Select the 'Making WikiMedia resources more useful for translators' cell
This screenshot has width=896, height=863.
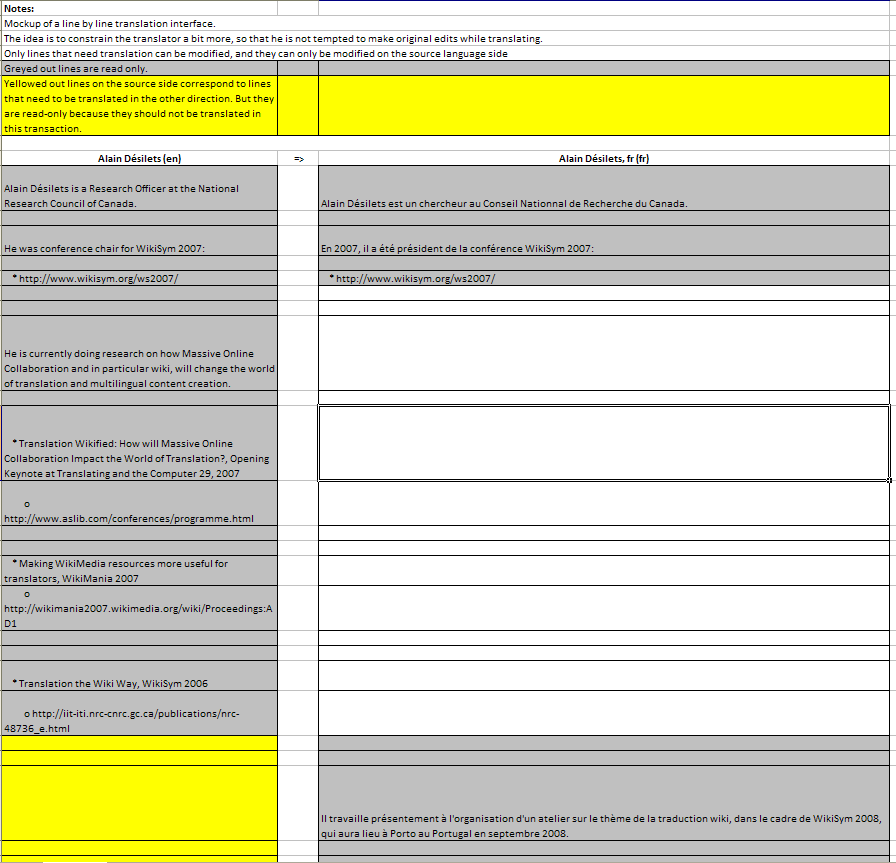click(x=139, y=570)
